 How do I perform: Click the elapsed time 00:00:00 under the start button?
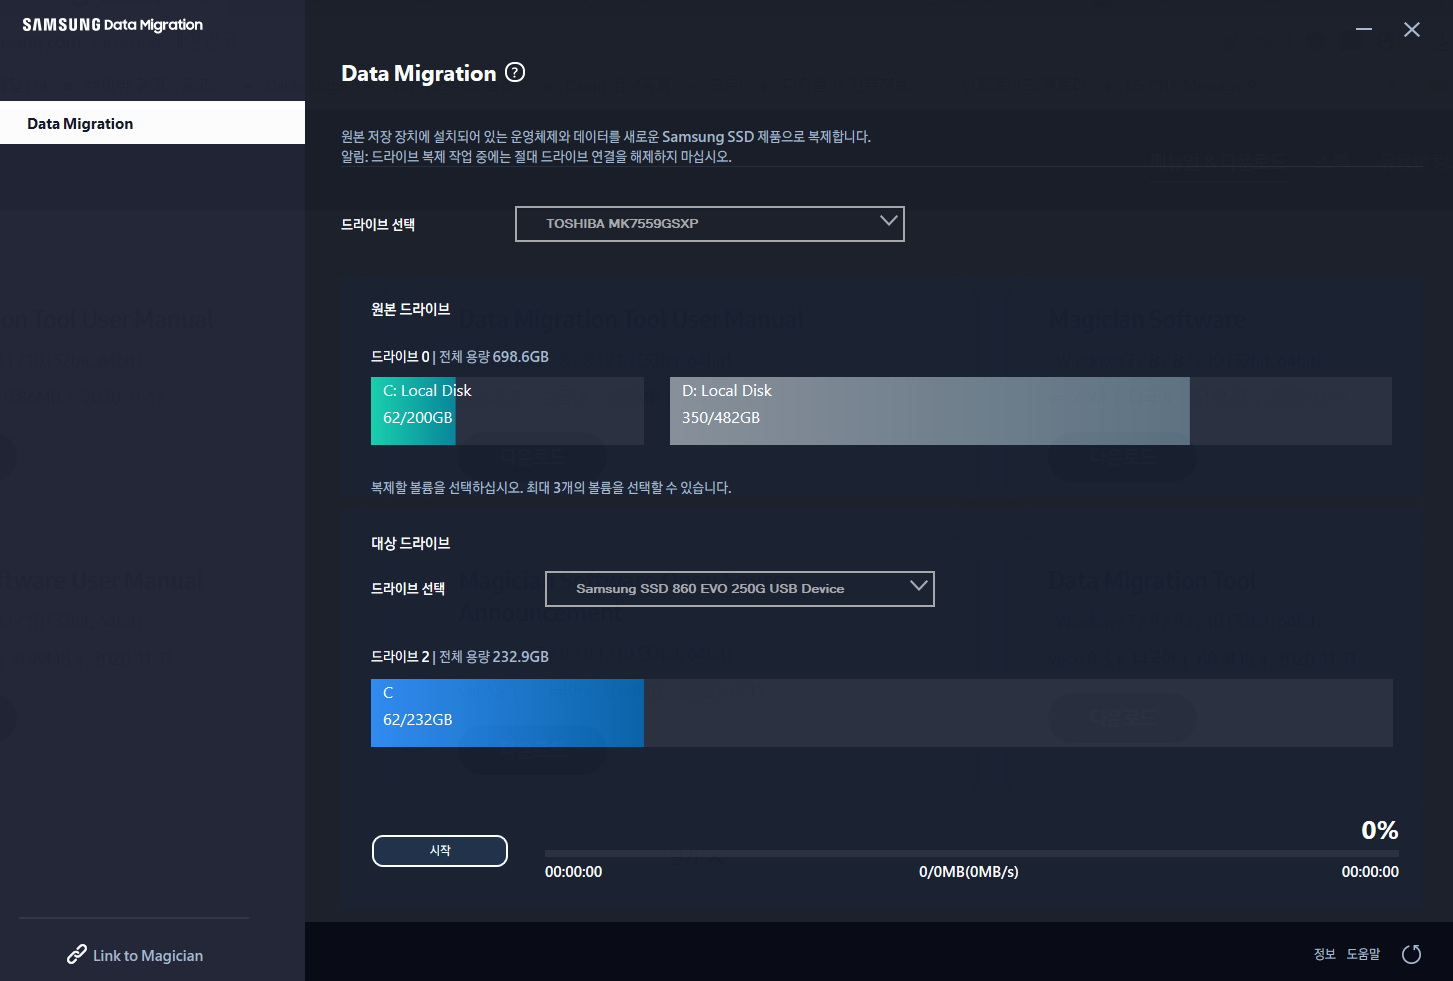tap(574, 872)
